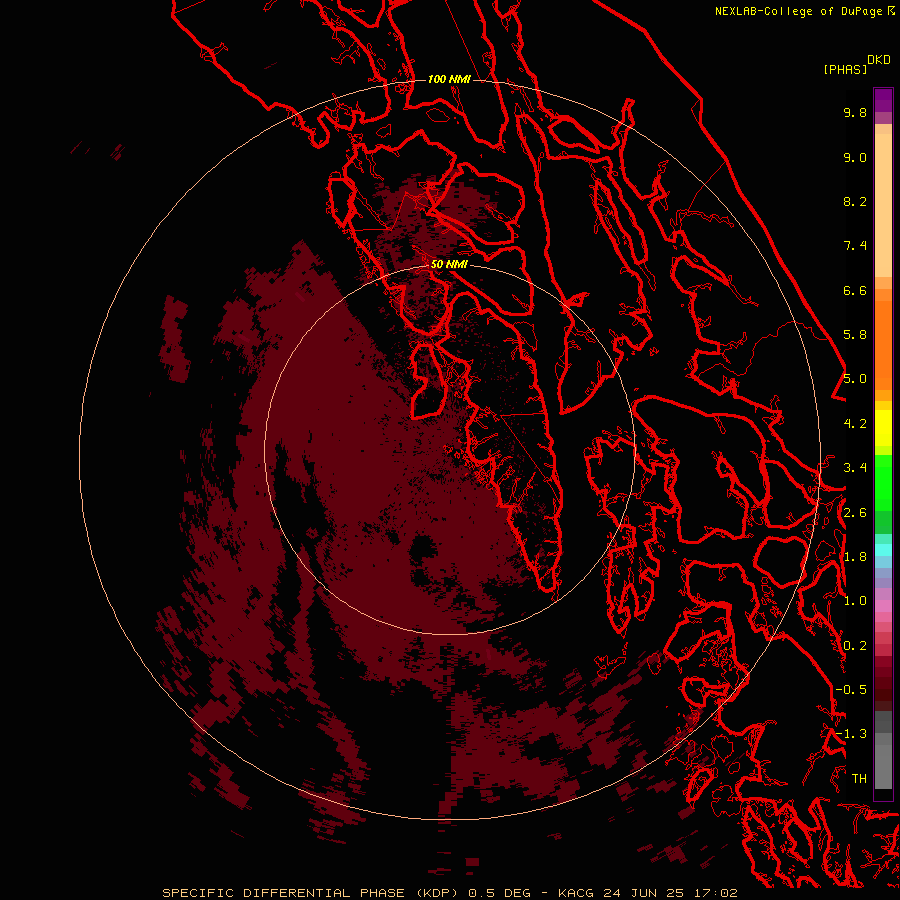Viewport: 900px width, 900px height.
Task: Click the purple top segment of color bar
Action: [883, 100]
